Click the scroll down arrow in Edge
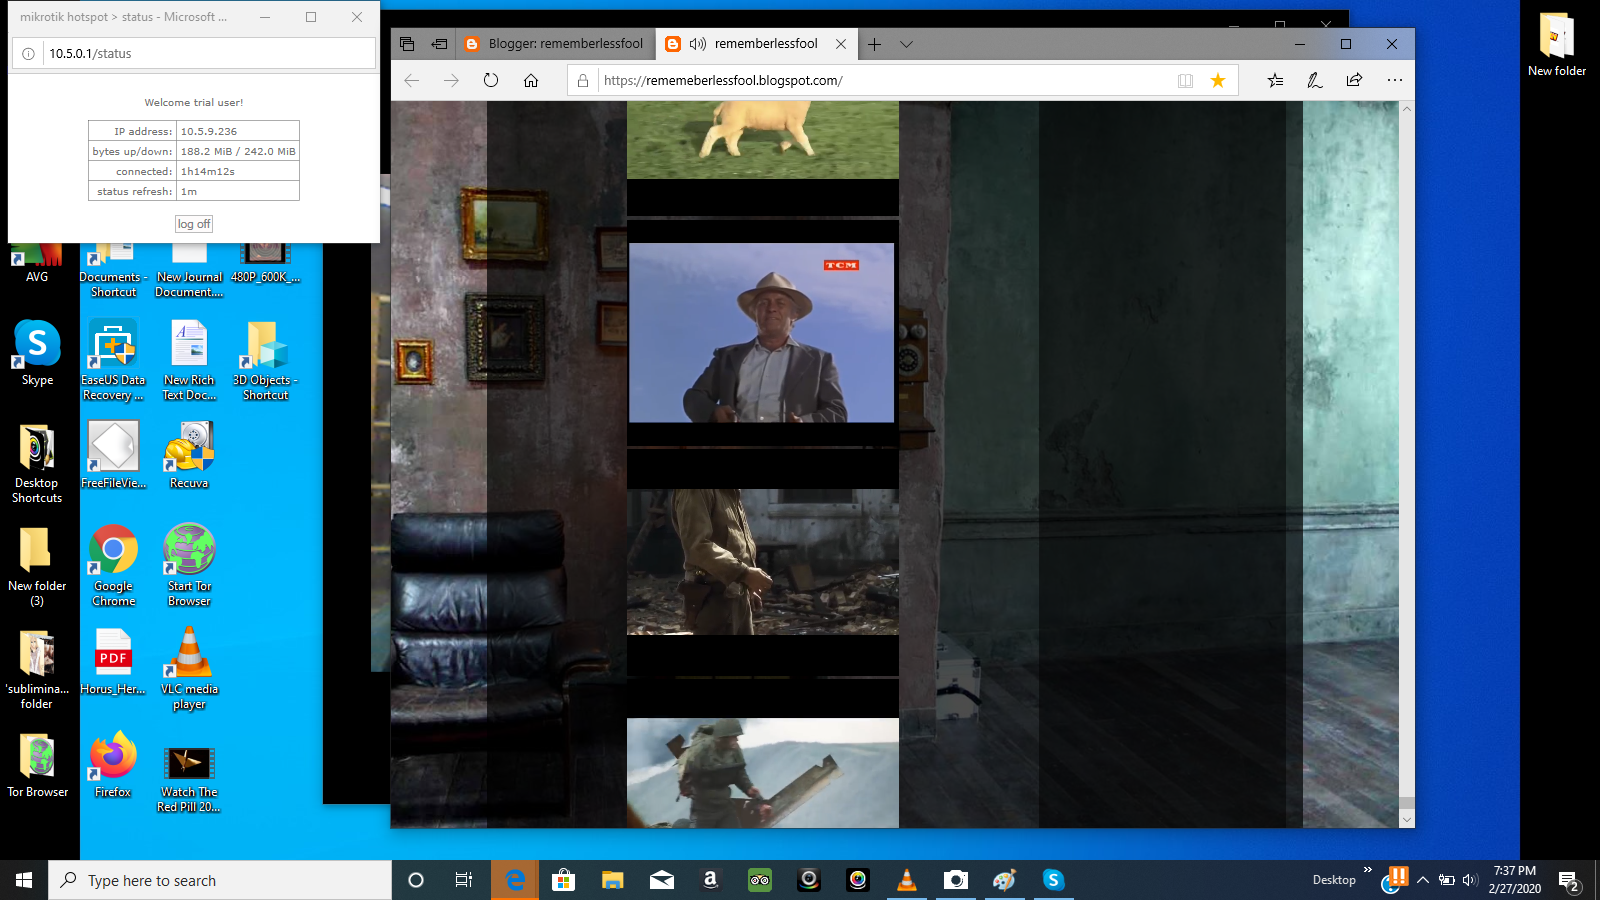Viewport: 1600px width, 900px height. tap(1407, 819)
